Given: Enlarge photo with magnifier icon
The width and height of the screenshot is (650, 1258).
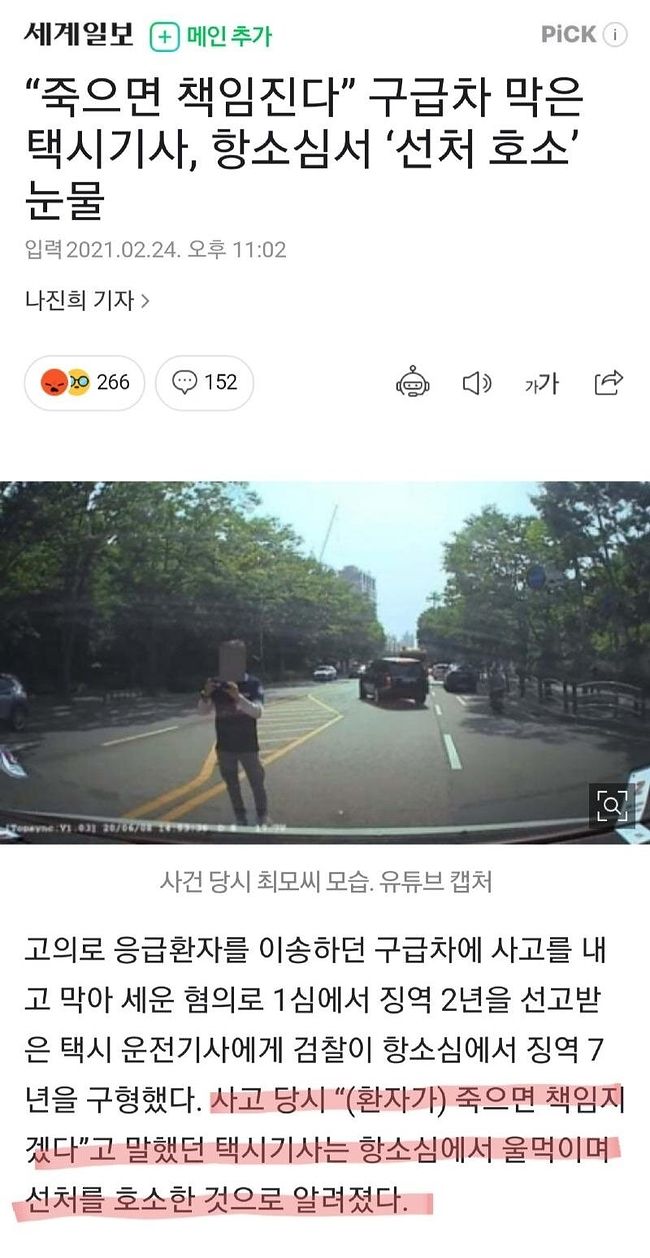Looking at the screenshot, I should tap(612, 806).
